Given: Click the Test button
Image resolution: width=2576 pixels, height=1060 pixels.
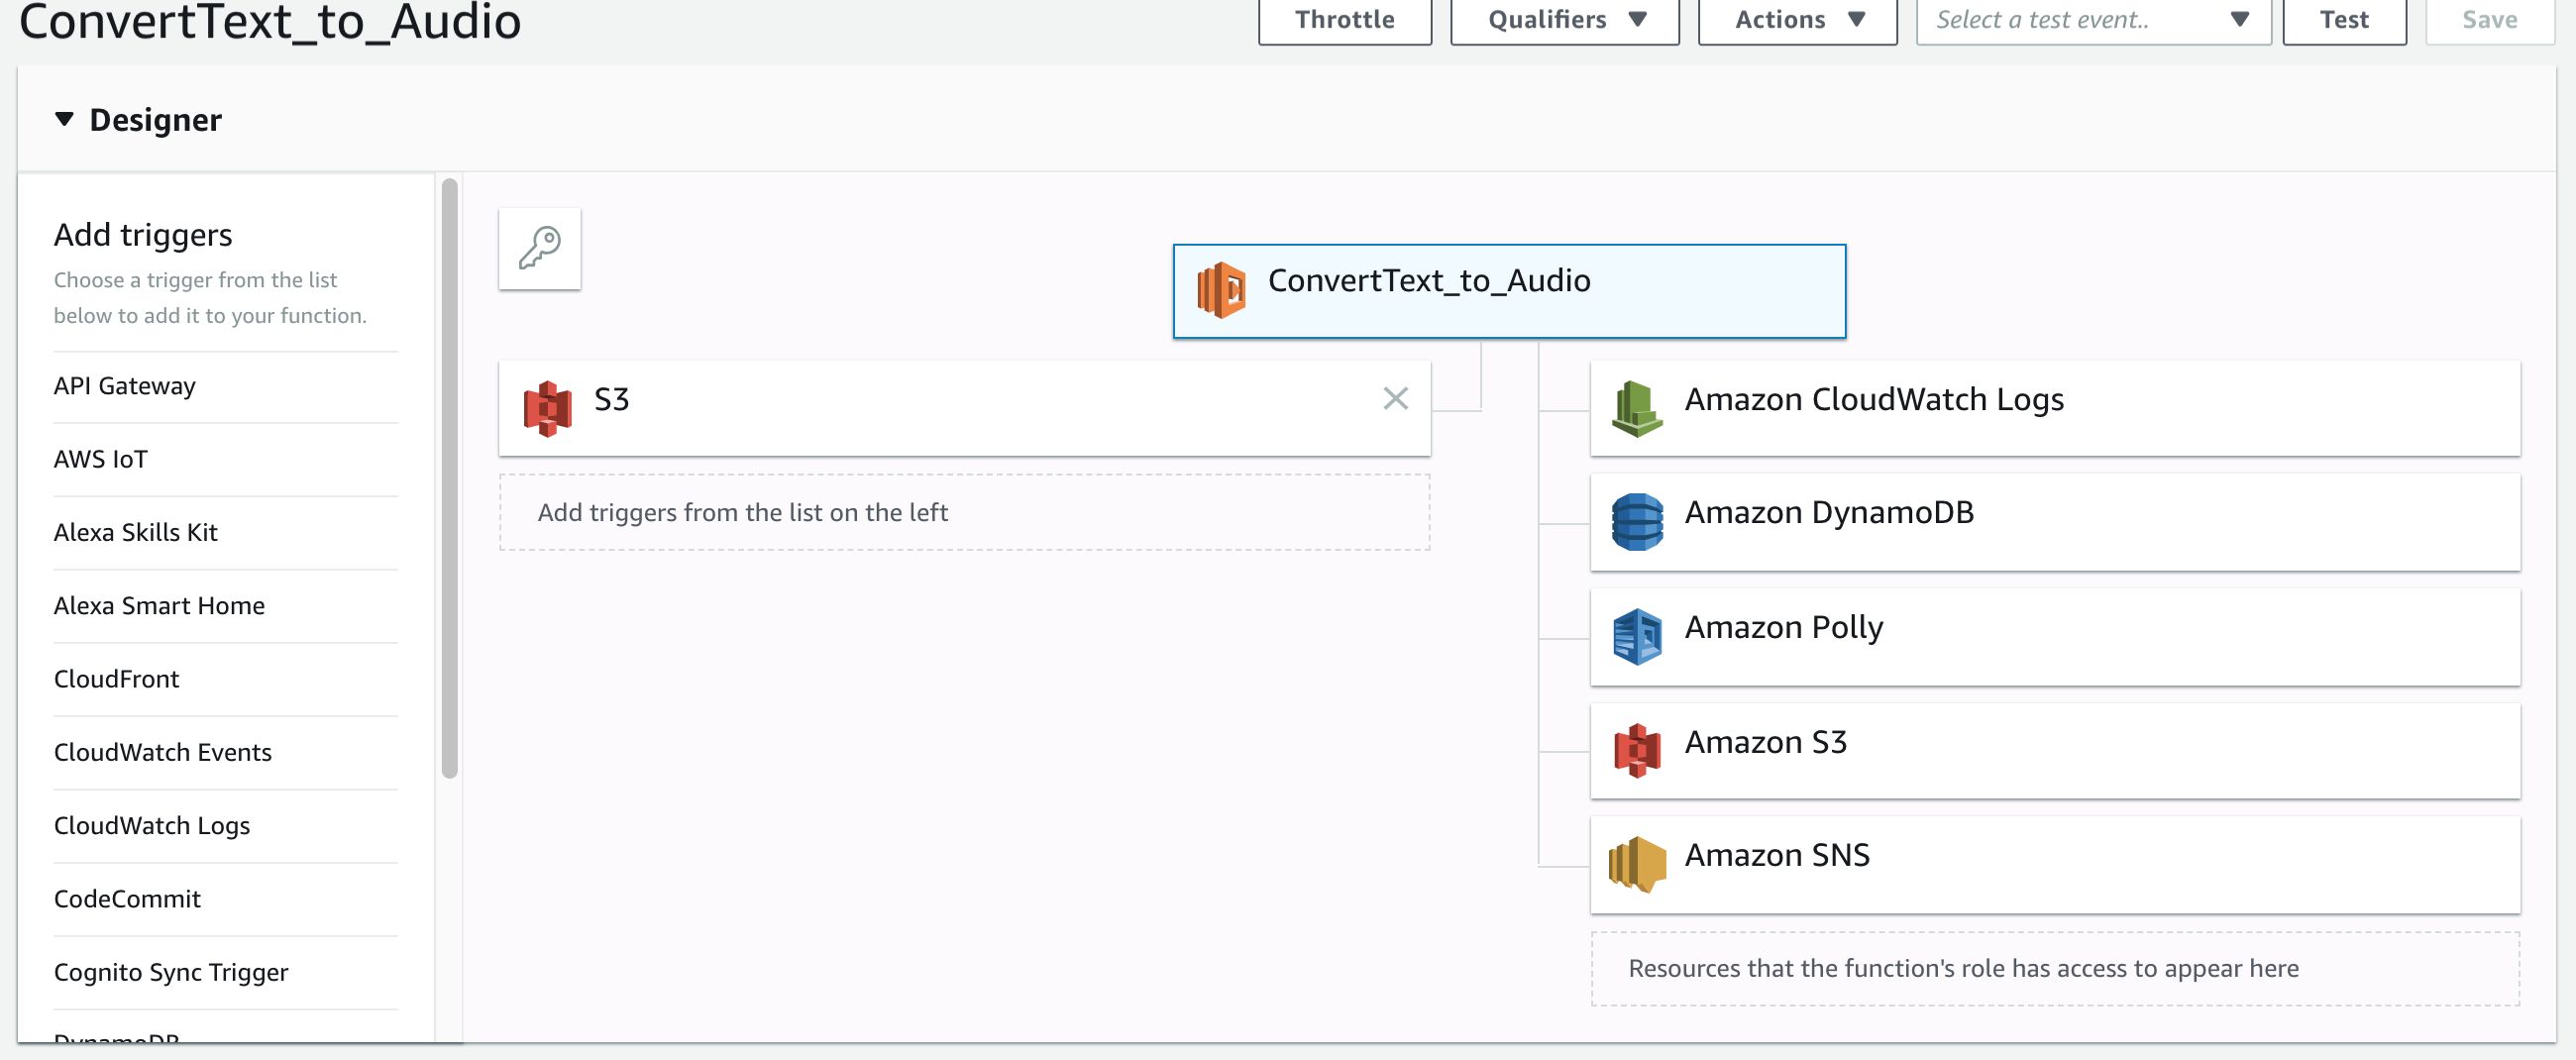Looking at the screenshot, I should click(x=2343, y=20).
